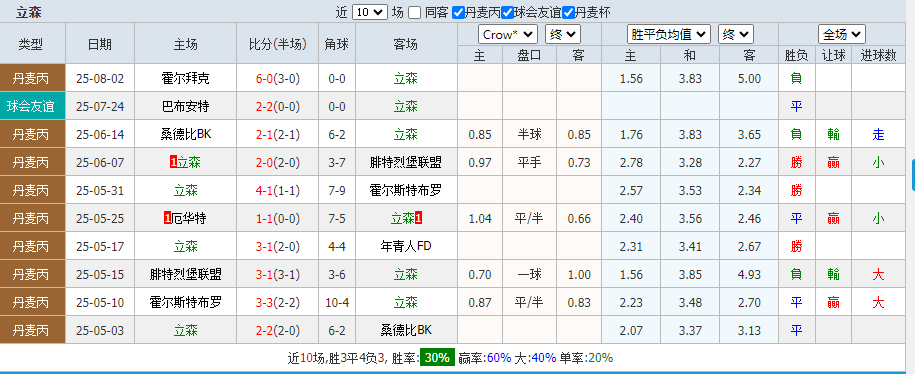This screenshot has height=374, width=915.
Task: Click away odds 4.93
Action: [749, 274]
